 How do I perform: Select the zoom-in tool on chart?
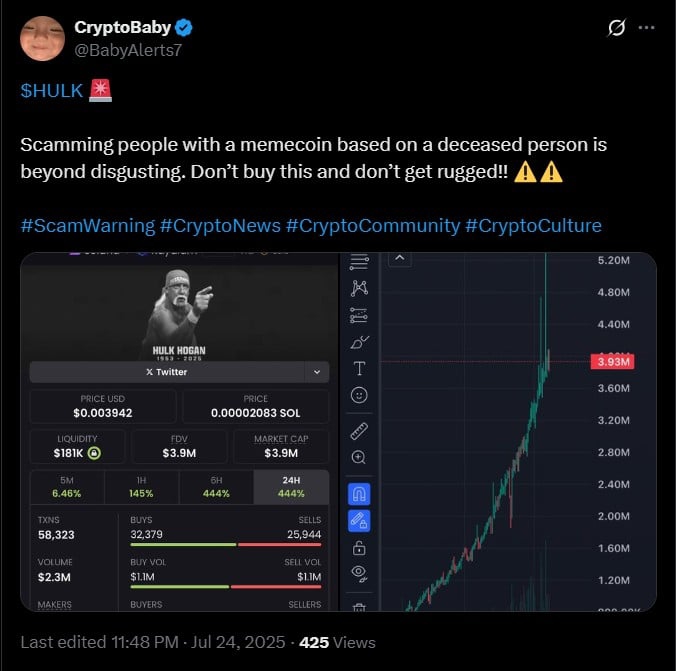[x=360, y=457]
